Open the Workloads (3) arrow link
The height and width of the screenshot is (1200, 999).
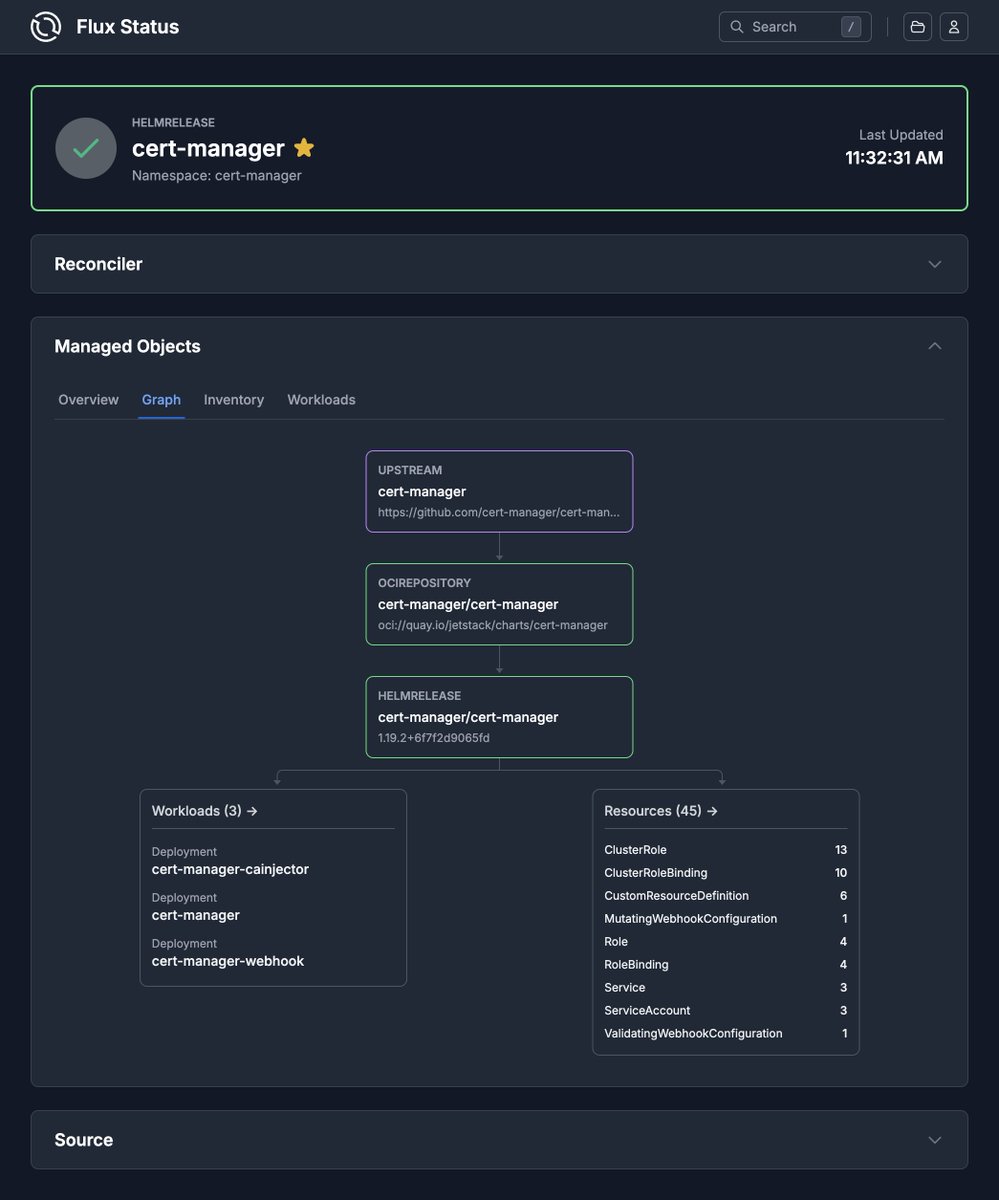coord(205,811)
